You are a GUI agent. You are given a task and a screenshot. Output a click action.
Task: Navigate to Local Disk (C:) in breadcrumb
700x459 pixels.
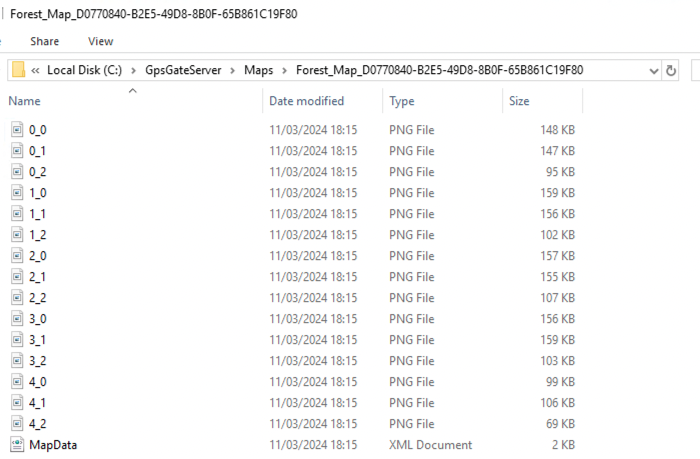pos(84,70)
